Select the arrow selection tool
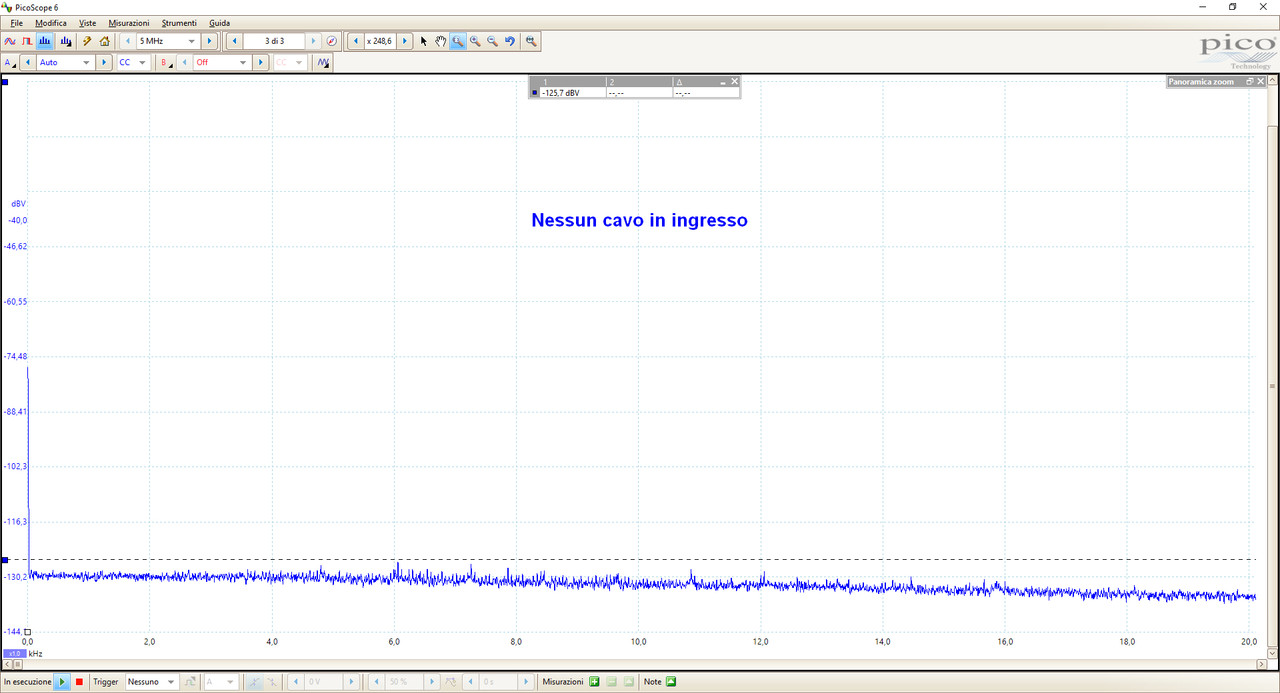The width and height of the screenshot is (1280, 693). point(423,41)
